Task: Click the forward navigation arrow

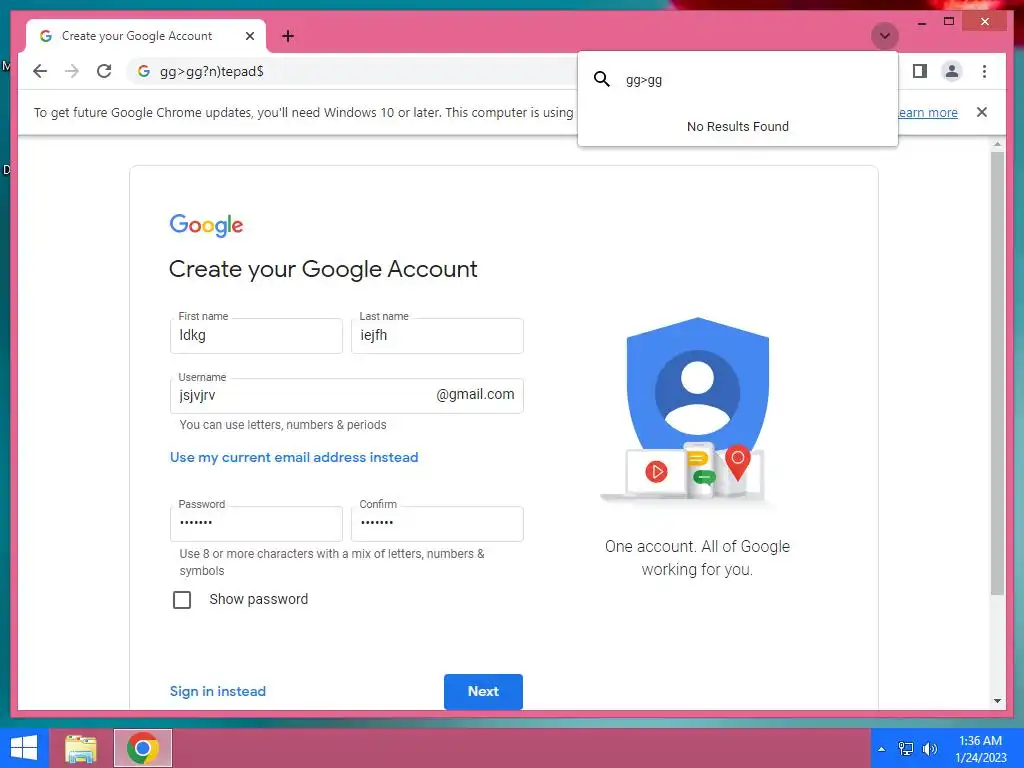Action: pos(72,71)
